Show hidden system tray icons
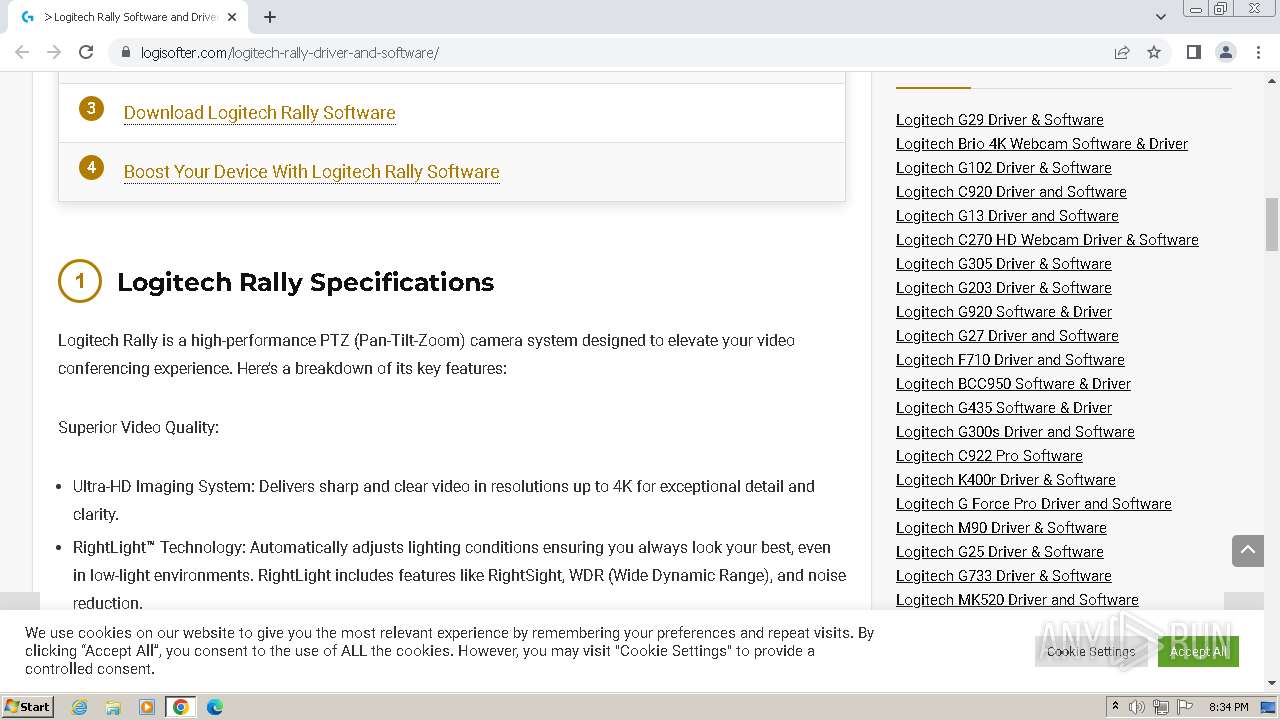This screenshot has height=720, width=1280. (x=1115, y=707)
